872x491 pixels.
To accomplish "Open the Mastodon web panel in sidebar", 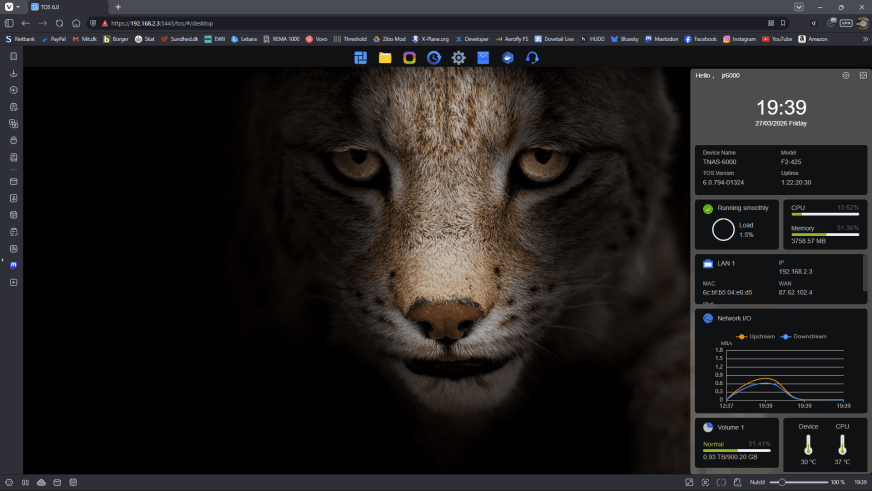I will [x=13, y=265].
